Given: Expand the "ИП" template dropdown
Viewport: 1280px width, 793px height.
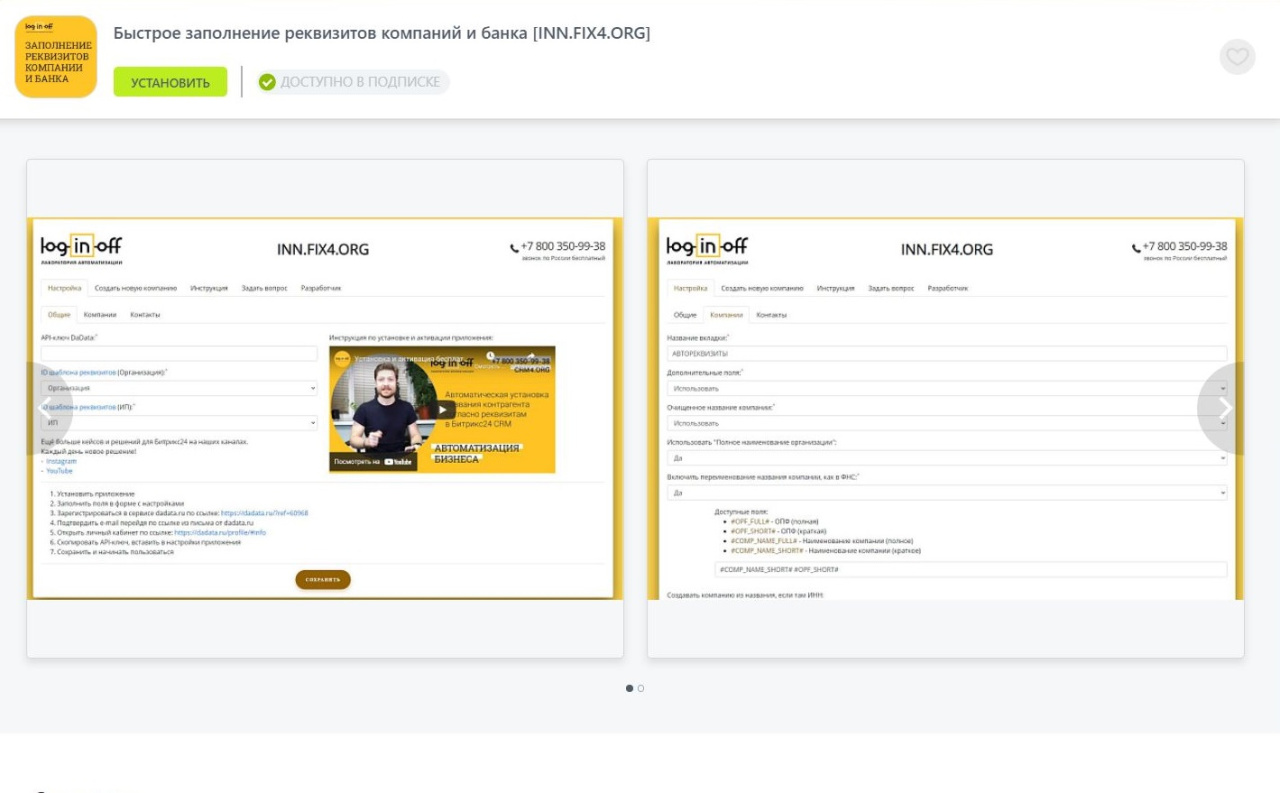Looking at the screenshot, I should (x=179, y=423).
